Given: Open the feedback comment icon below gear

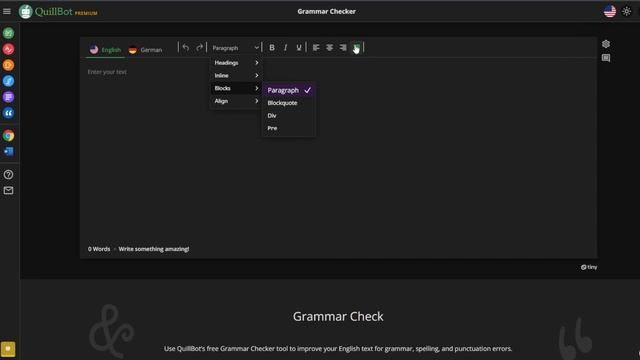Looking at the screenshot, I should tap(606, 58).
